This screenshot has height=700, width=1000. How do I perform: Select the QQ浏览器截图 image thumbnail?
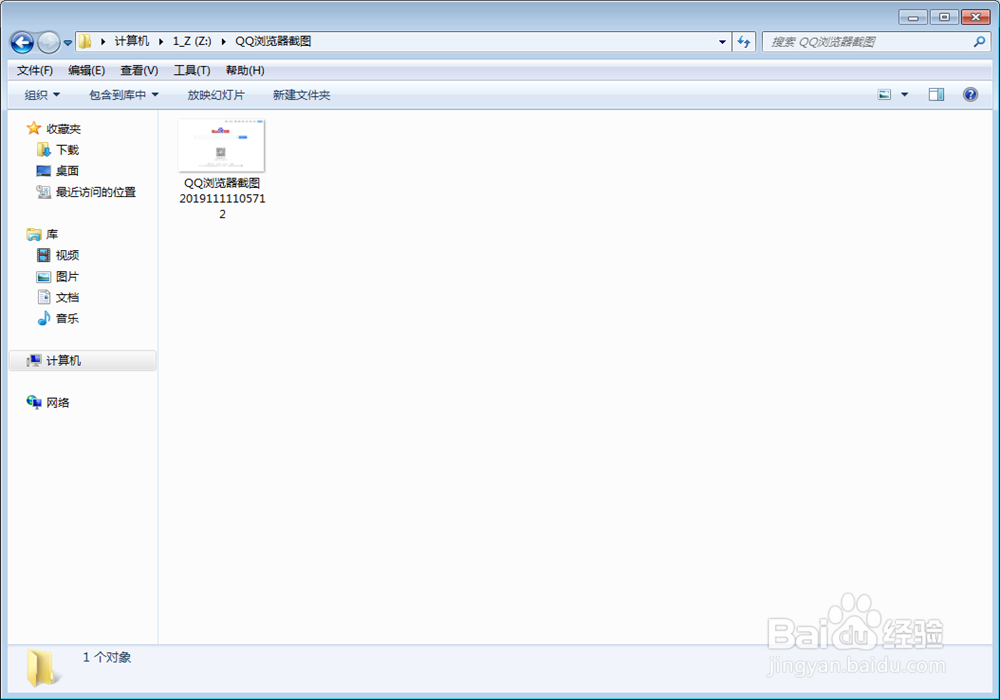coord(221,145)
